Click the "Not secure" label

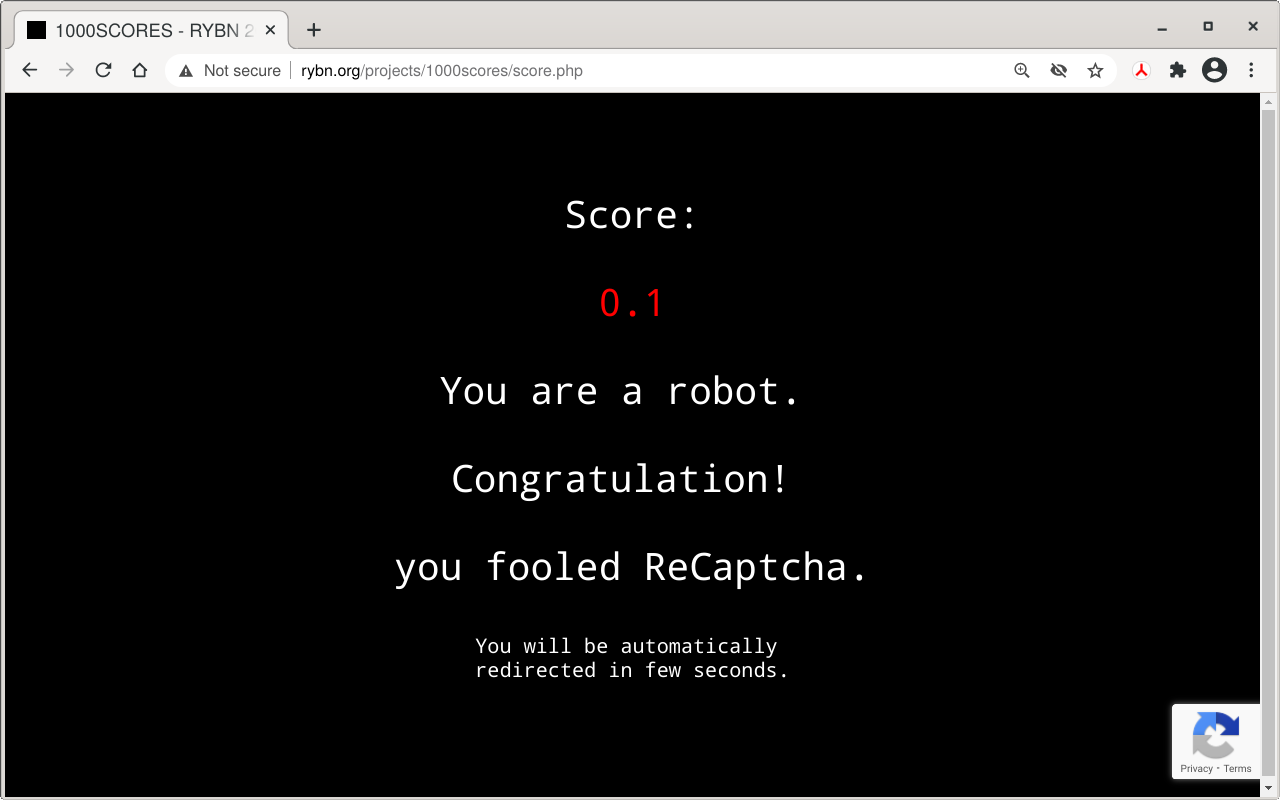(242, 71)
